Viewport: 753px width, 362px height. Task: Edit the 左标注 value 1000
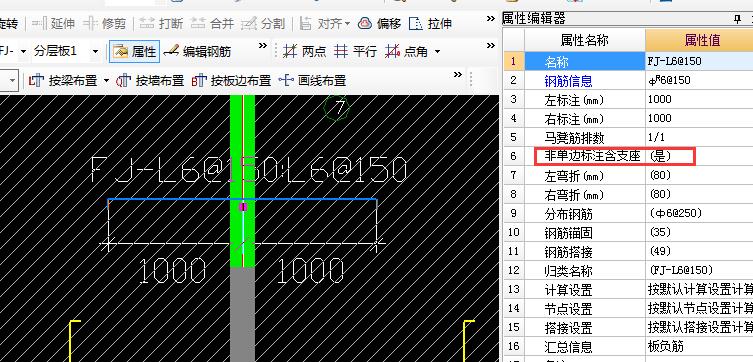click(x=699, y=99)
